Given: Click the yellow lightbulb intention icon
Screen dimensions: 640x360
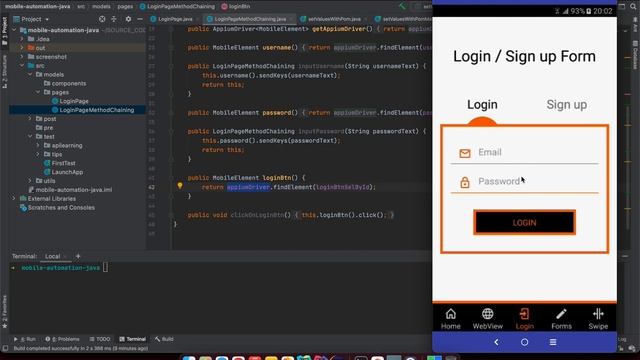Looking at the screenshot, I should pyautogui.click(x=180, y=186).
